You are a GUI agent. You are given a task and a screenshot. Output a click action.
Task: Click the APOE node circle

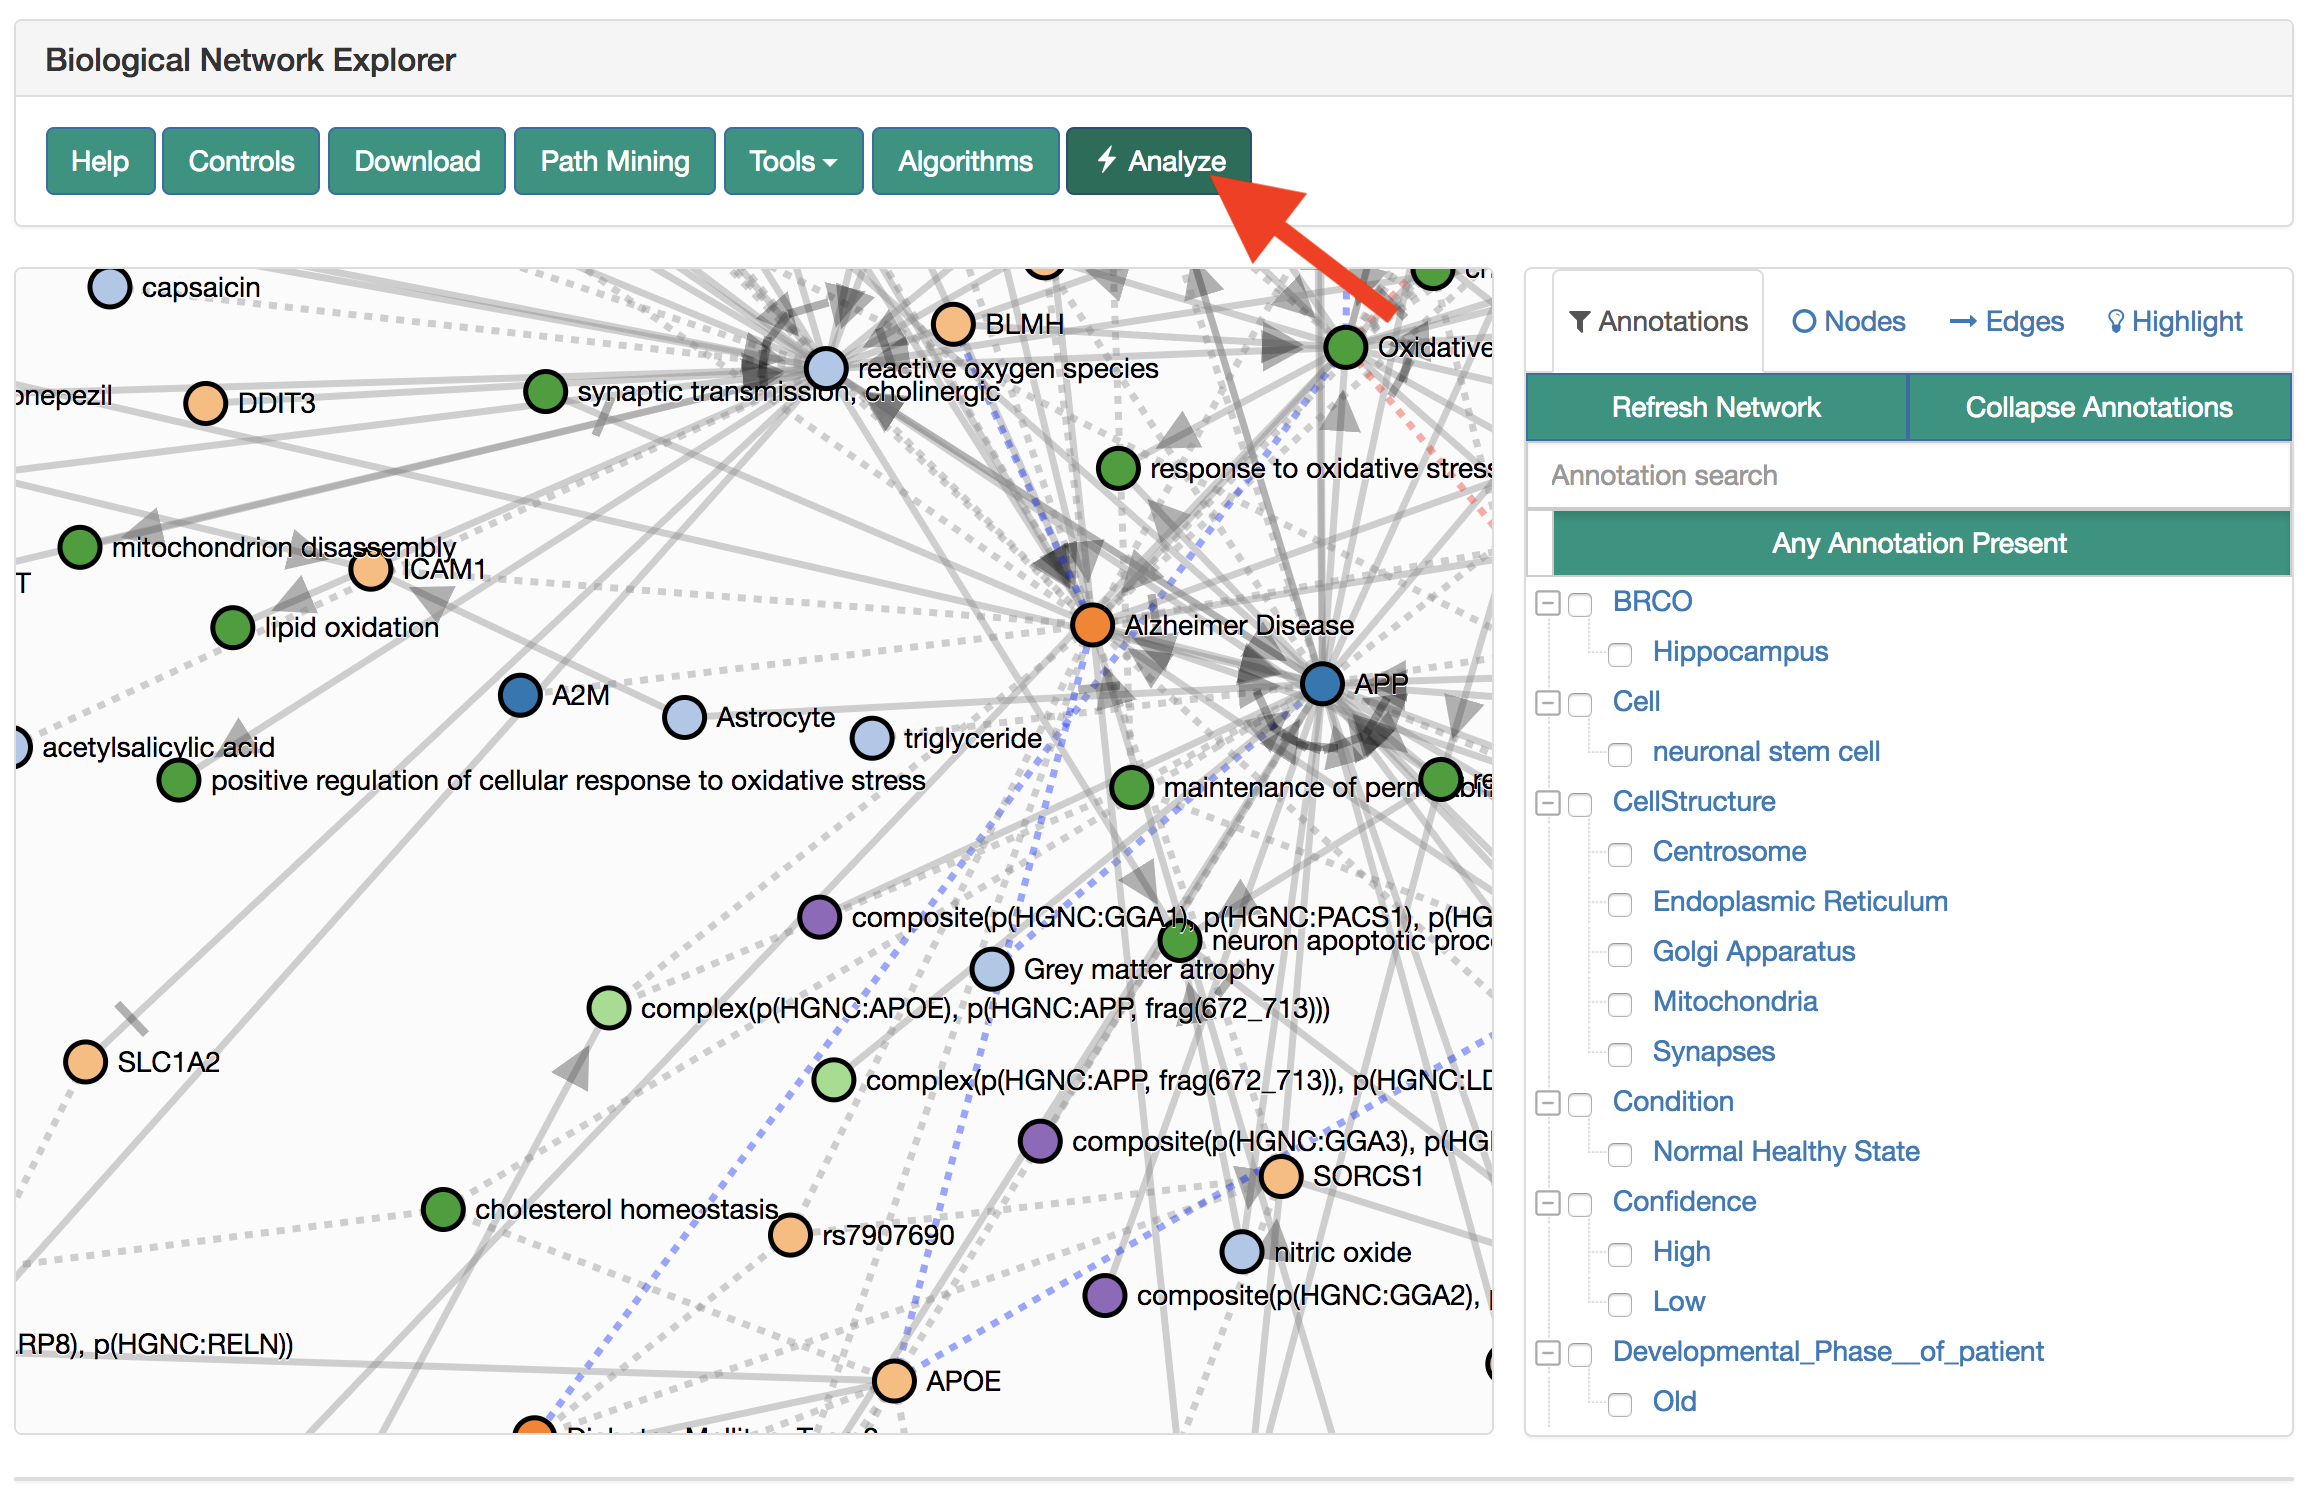tap(894, 1381)
